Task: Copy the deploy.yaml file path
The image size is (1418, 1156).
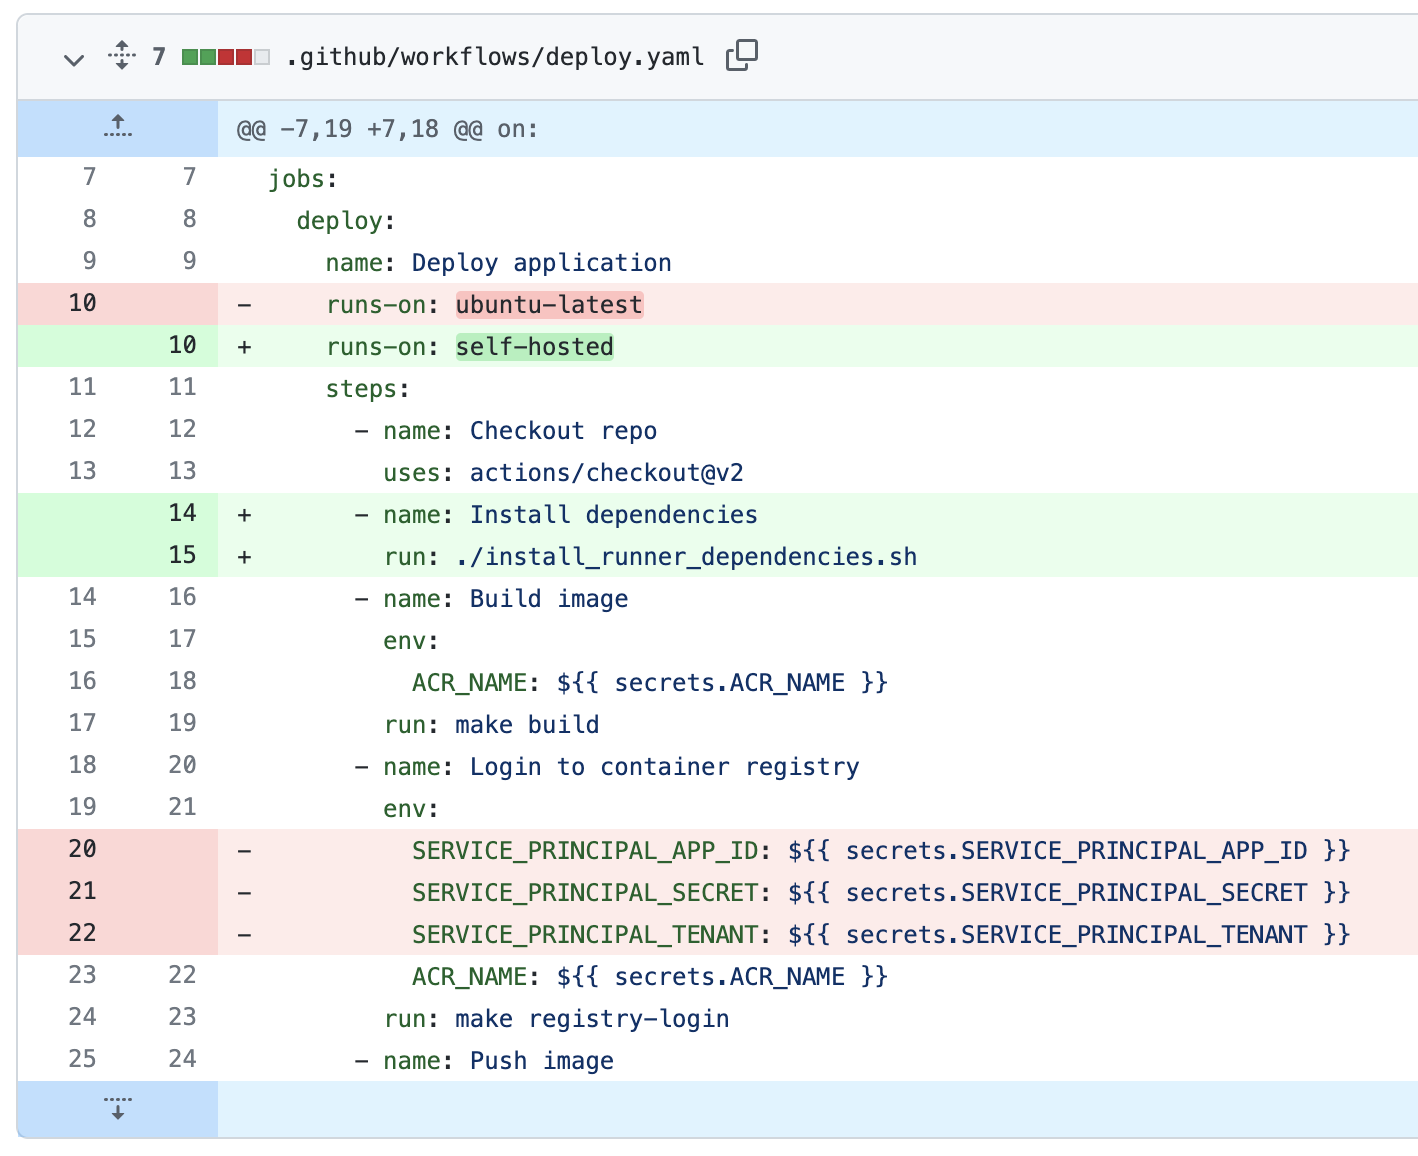Action: 742,56
